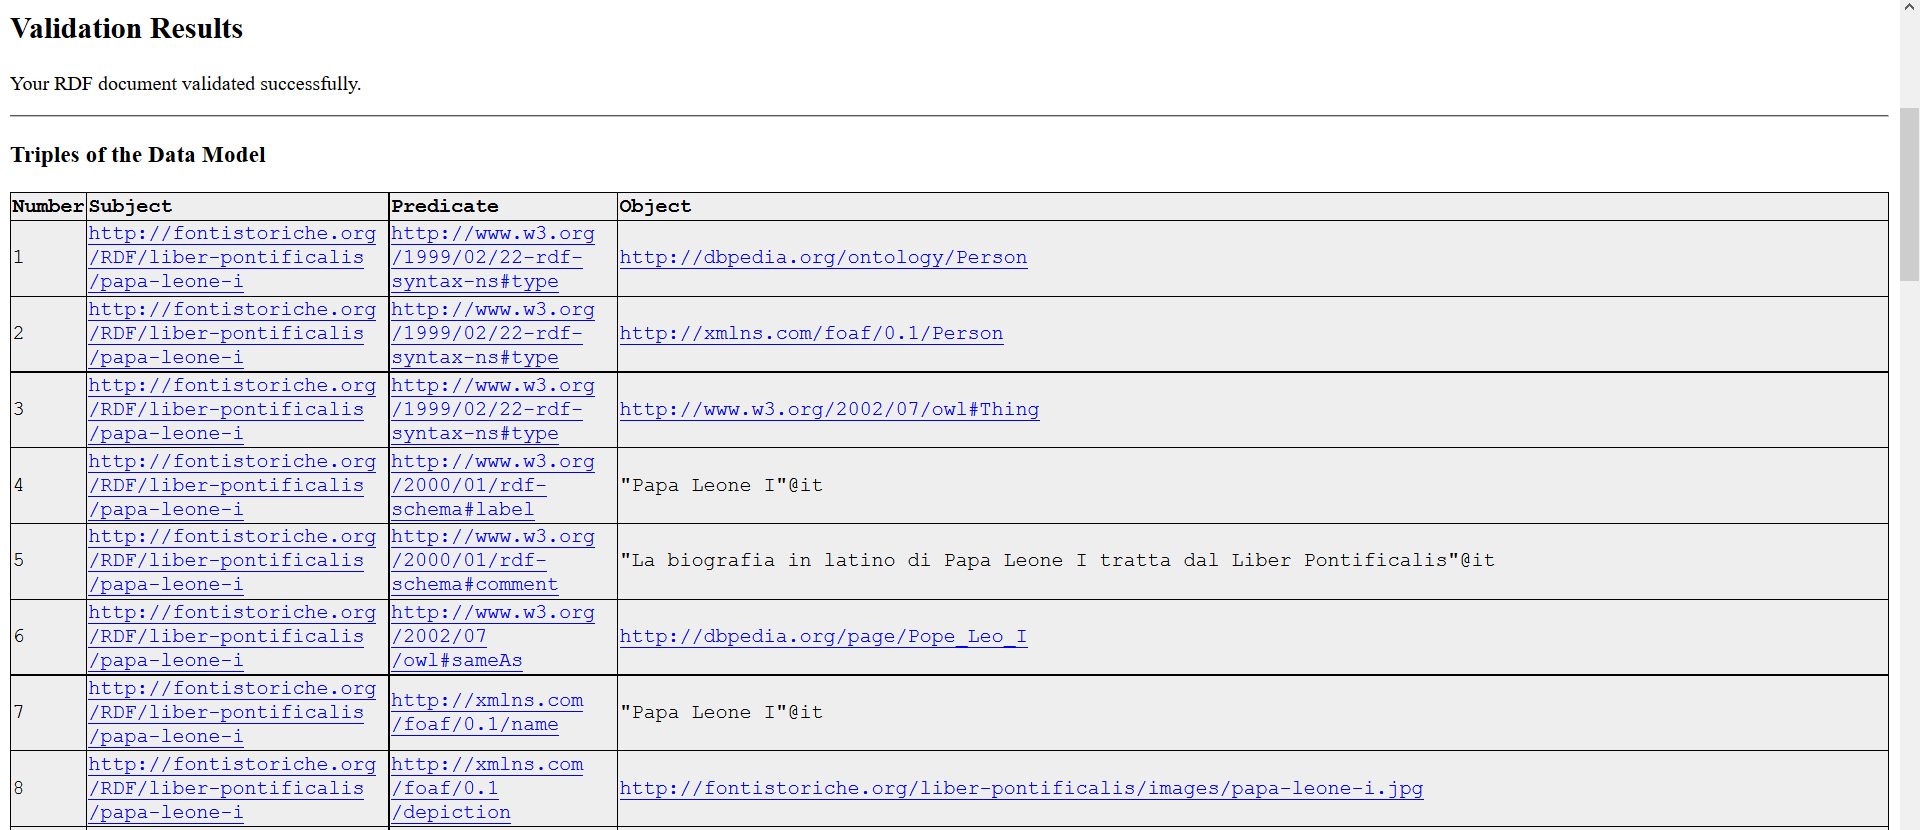The image size is (1920, 830).
Task: Select the "Papa Leone I"@it name in row 7
Action: pos(721,713)
